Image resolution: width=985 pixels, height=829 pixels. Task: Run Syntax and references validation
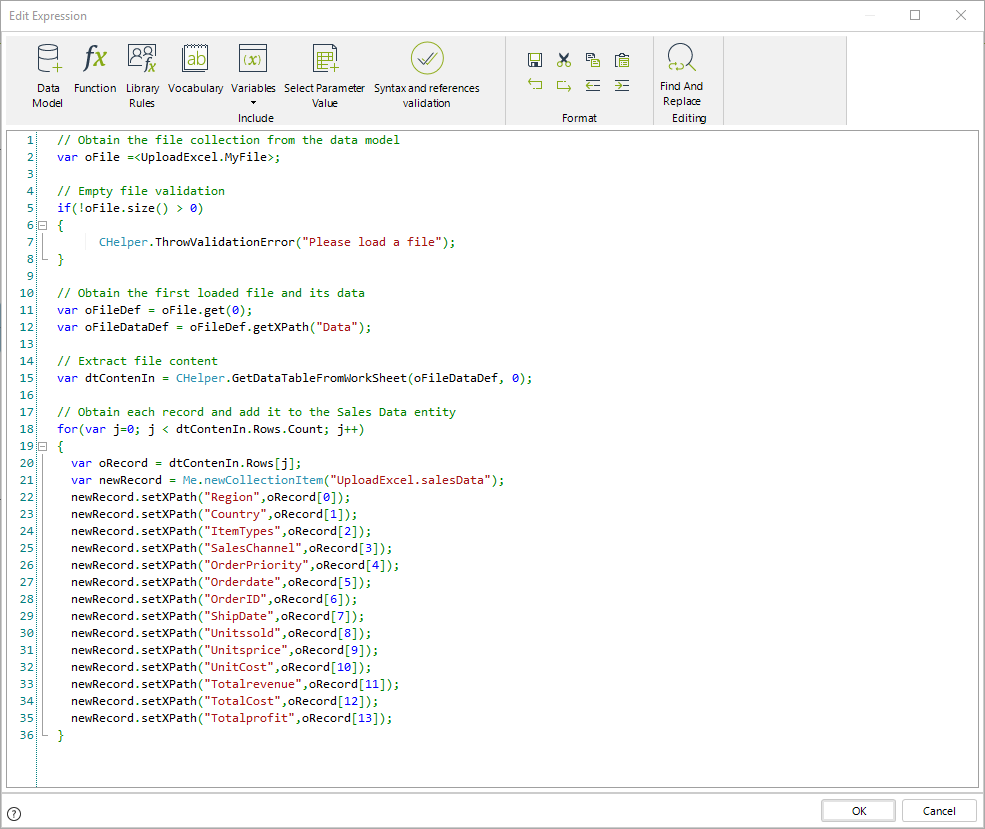pos(427,75)
